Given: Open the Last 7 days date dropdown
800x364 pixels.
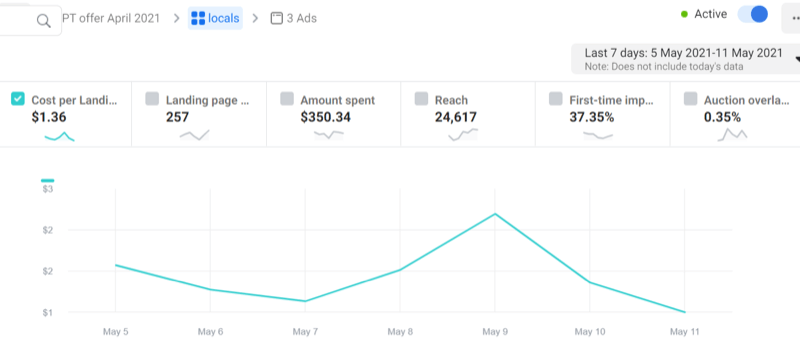Looking at the screenshot, I should pos(685,59).
